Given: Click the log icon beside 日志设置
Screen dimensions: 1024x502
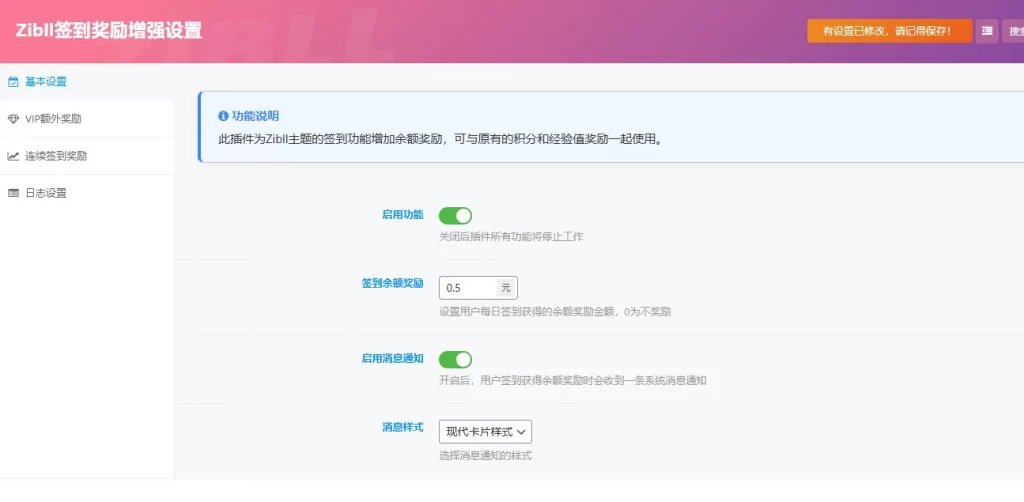Looking at the screenshot, I should (13, 193).
